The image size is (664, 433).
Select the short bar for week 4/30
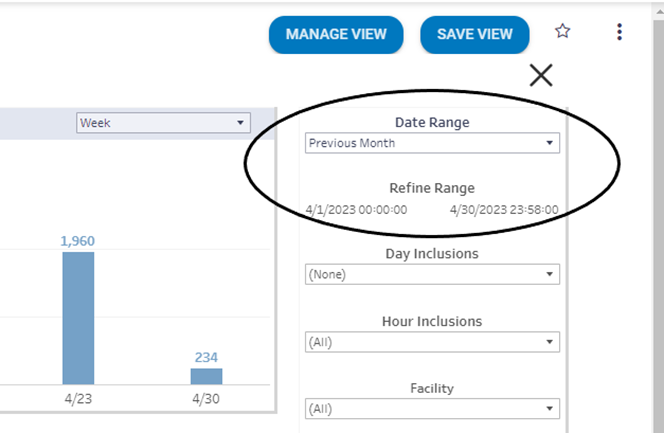(x=206, y=376)
